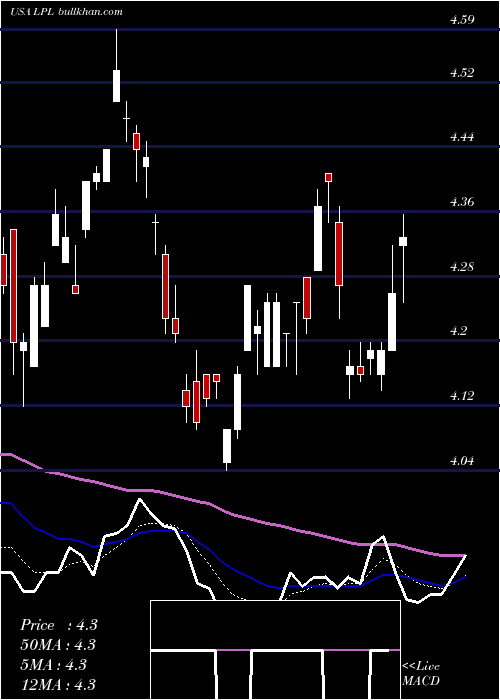
Task: Click the 4.28 price axis label
Action: [462, 267]
